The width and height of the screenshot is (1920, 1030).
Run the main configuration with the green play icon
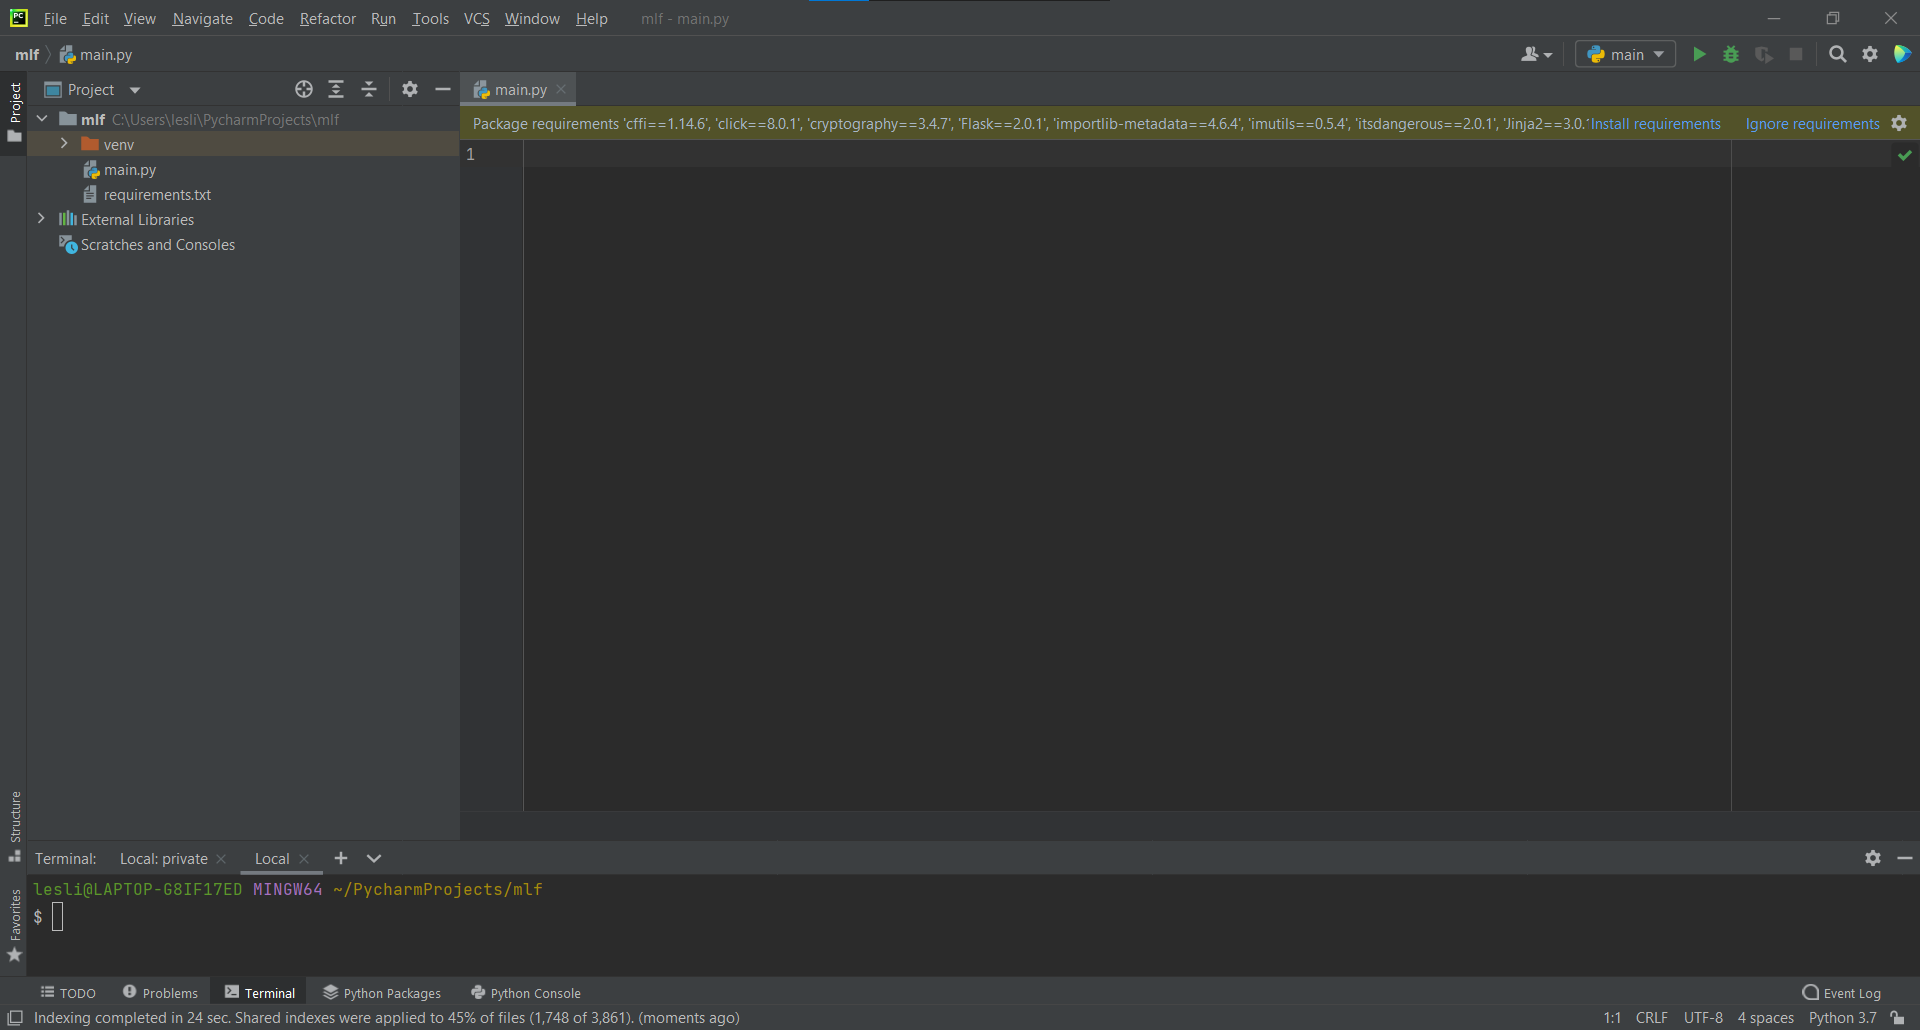(x=1699, y=54)
